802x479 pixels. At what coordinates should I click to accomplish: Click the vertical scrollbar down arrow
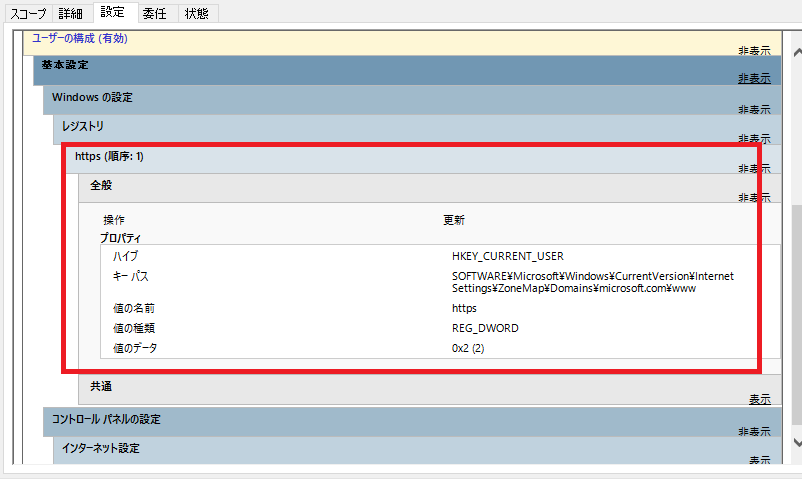[796, 442]
